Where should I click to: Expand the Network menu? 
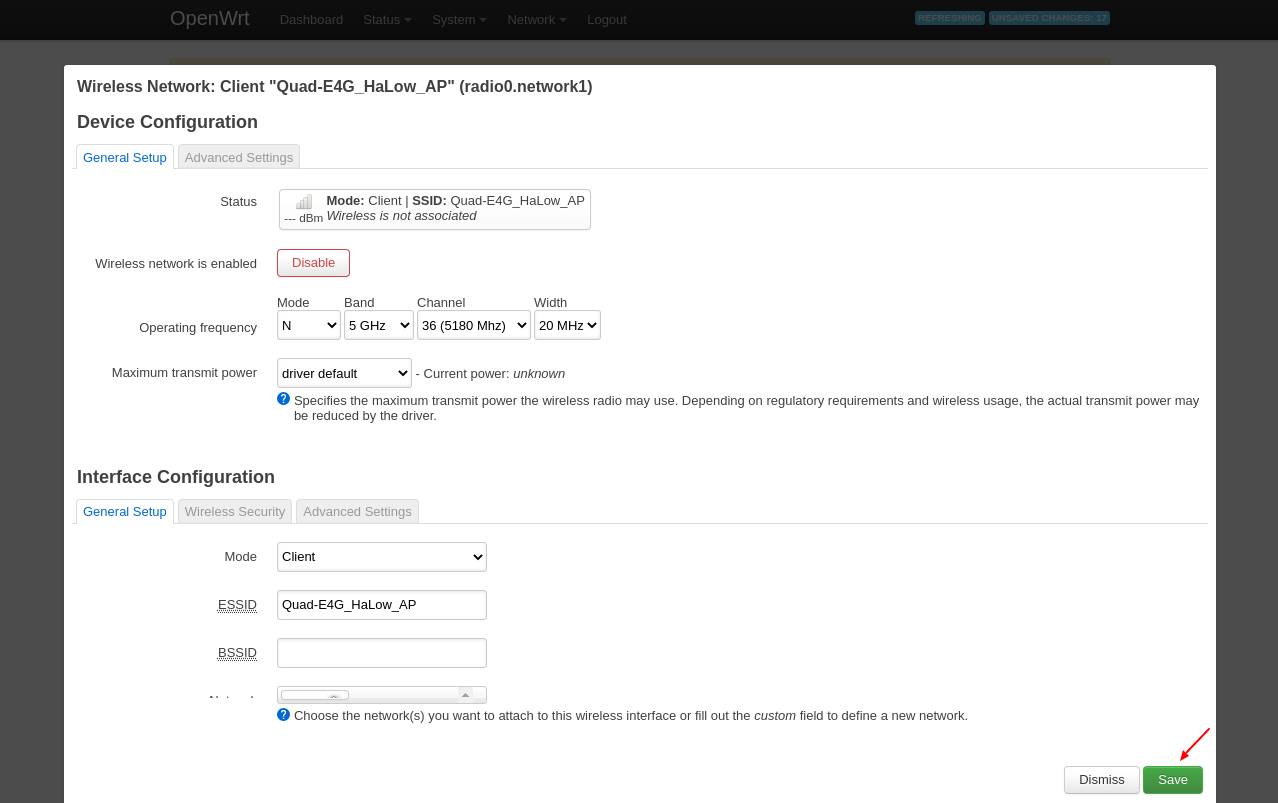(536, 20)
